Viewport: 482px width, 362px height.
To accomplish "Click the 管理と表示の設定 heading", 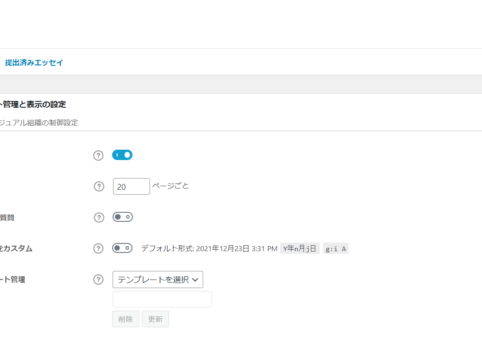I will (33, 105).
